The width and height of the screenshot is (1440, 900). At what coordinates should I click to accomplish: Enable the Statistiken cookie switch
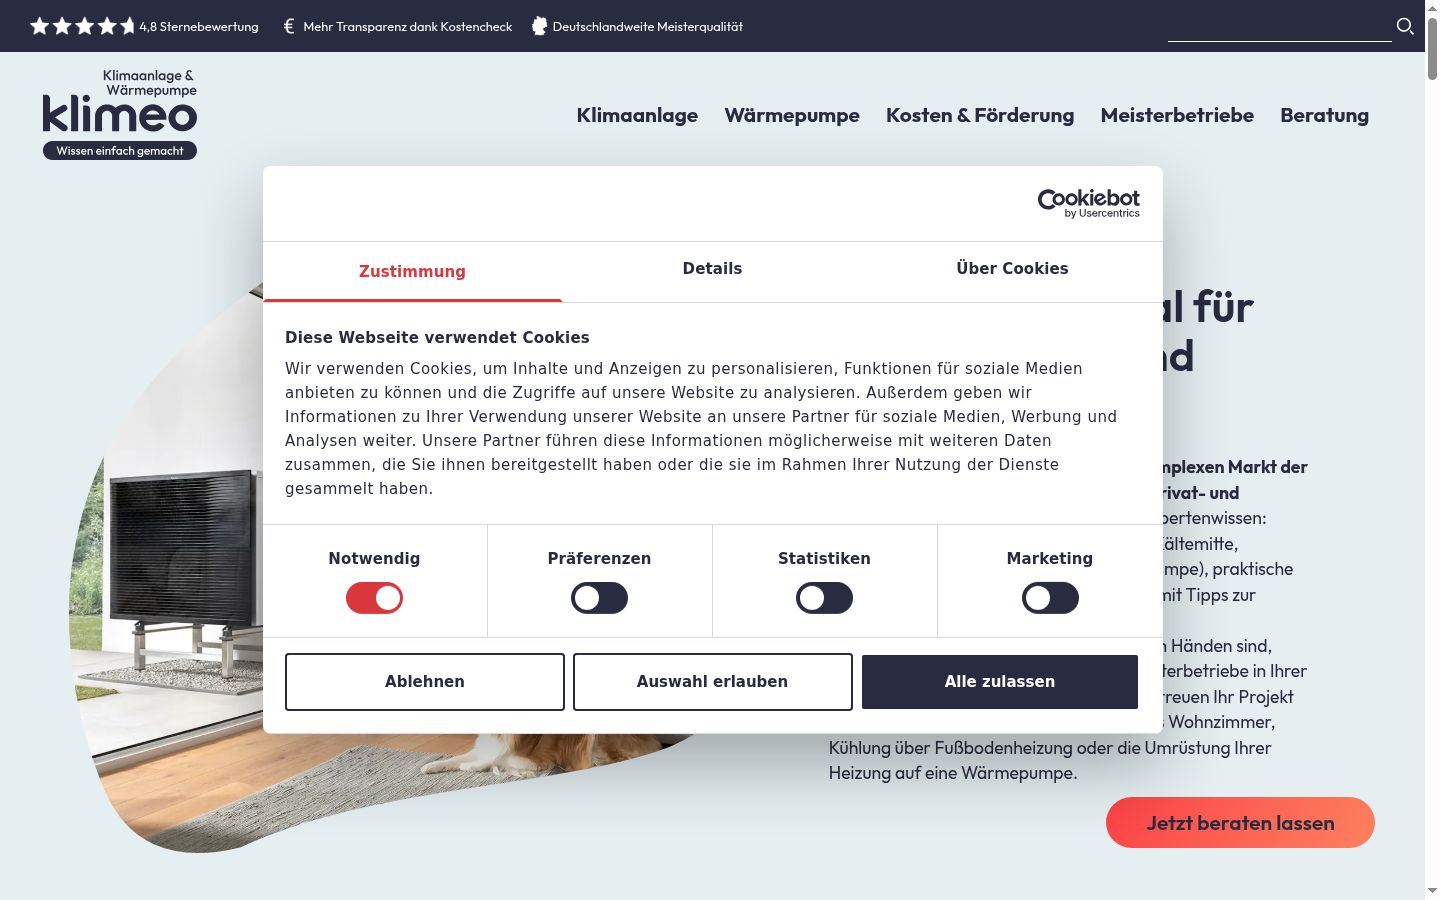point(824,598)
